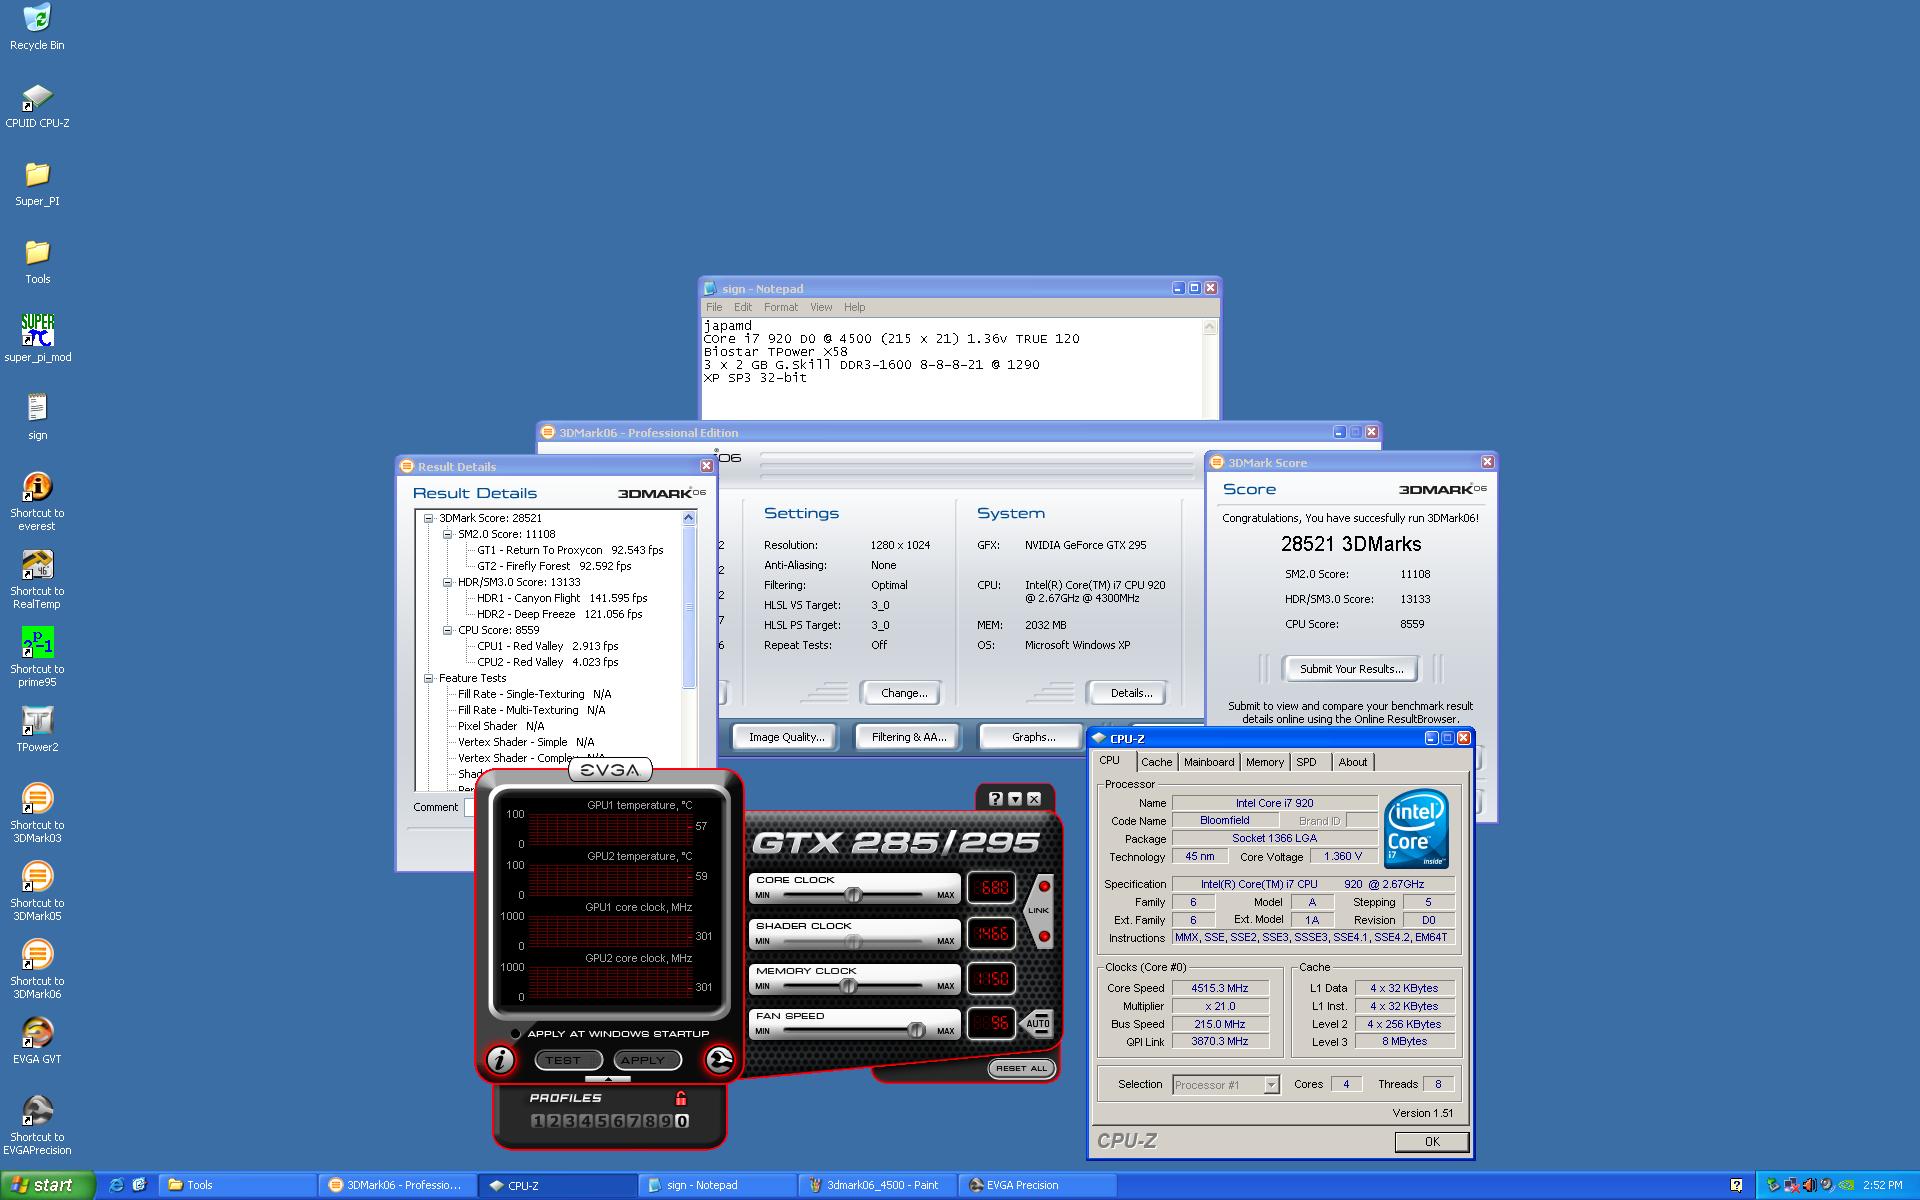The width and height of the screenshot is (1920, 1200).
Task: Launch Shortcut to prime95 icon
Action: (37, 657)
